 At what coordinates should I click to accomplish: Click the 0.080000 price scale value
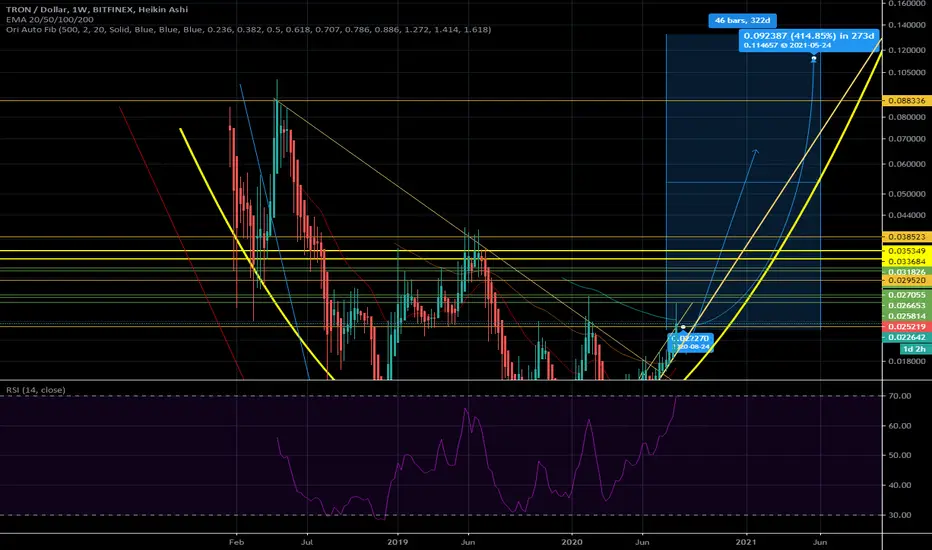(x=906, y=117)
